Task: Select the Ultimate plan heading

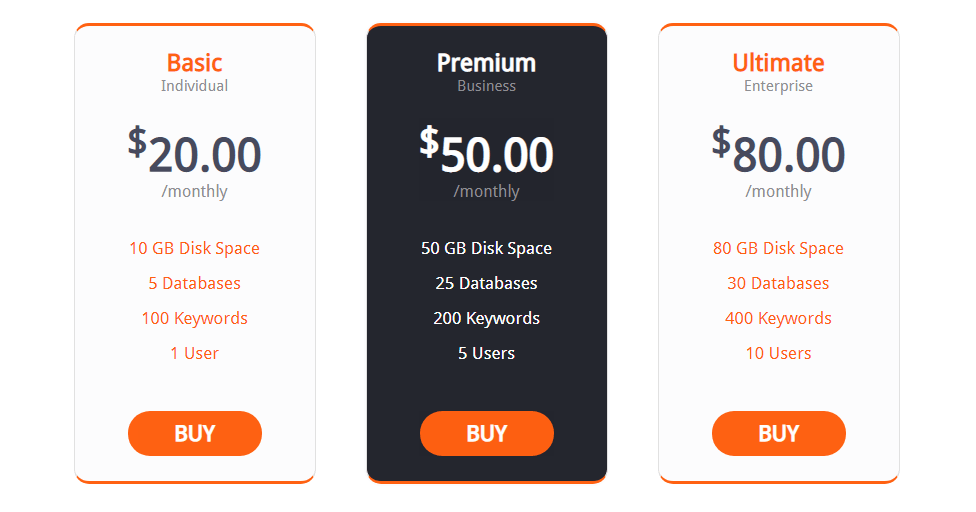Action: 779,63
